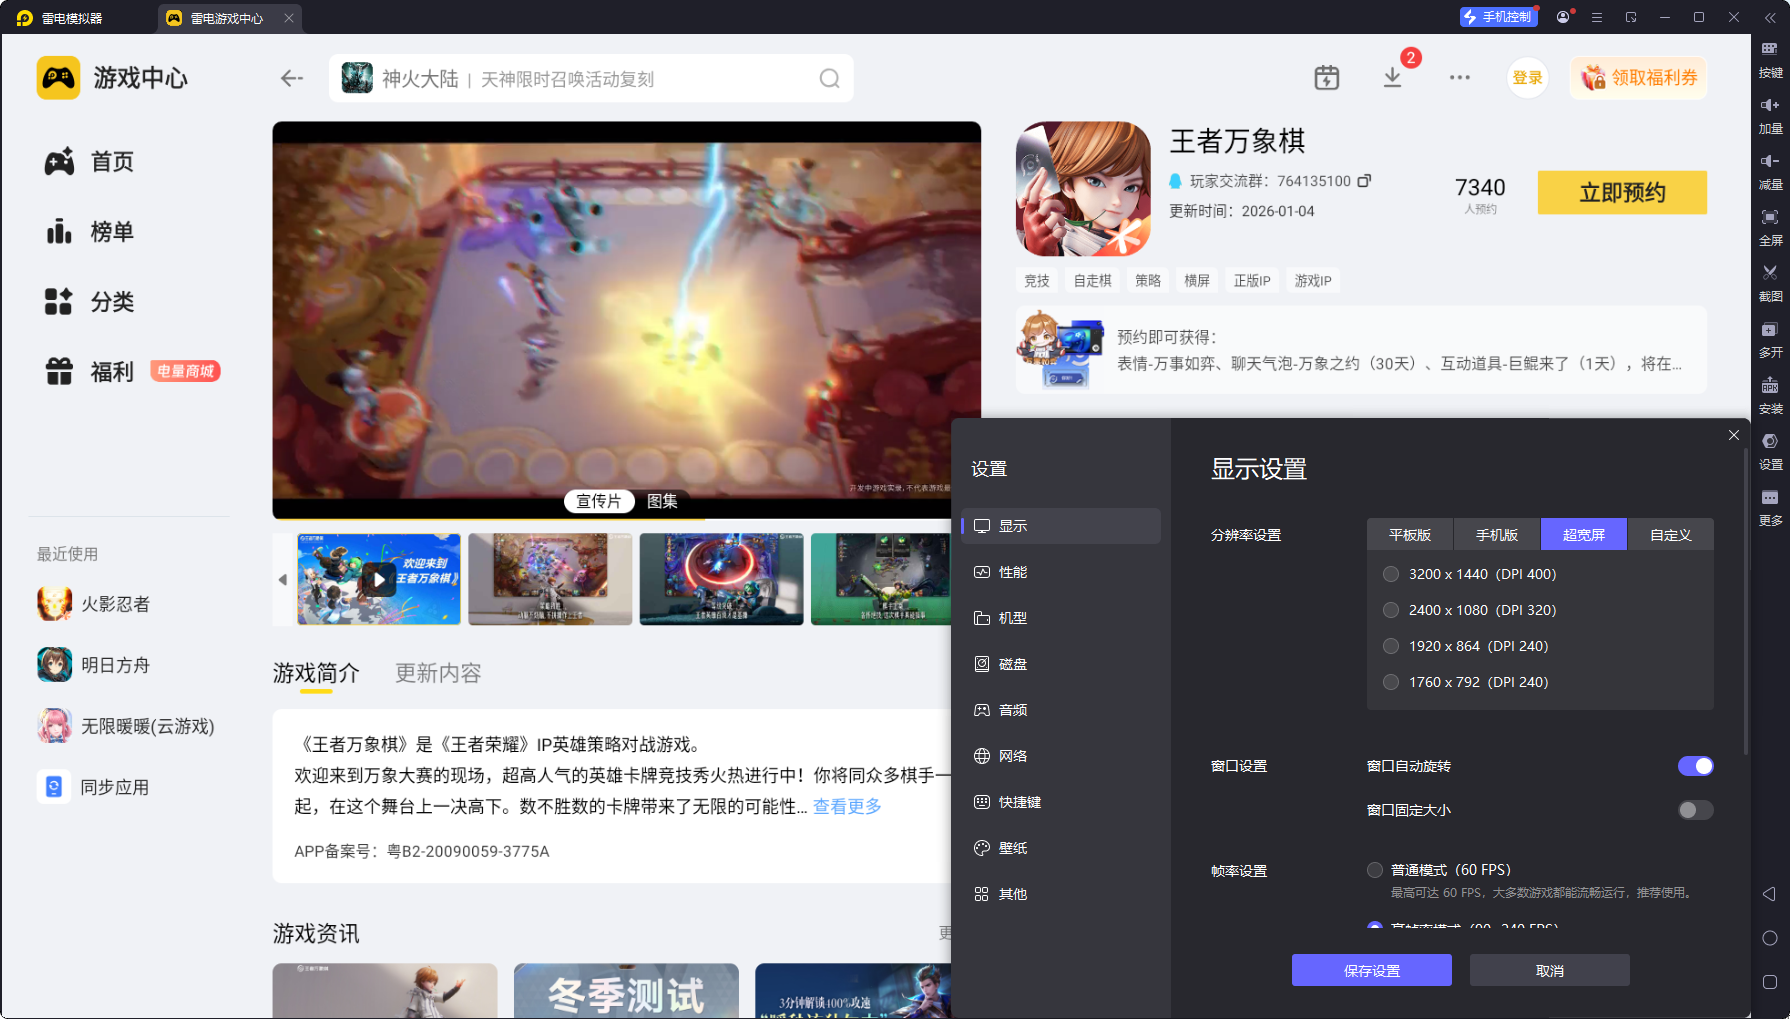Open the more options menu in the top bar

1460,77
